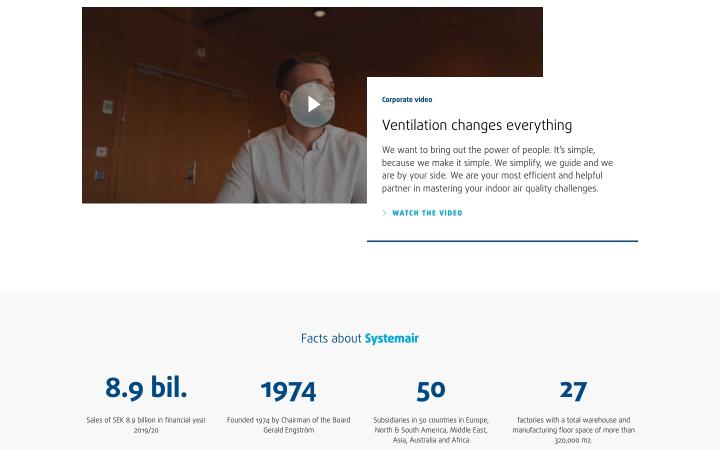Select the Corporate video label
720x450 pixels.
[407, 100]
